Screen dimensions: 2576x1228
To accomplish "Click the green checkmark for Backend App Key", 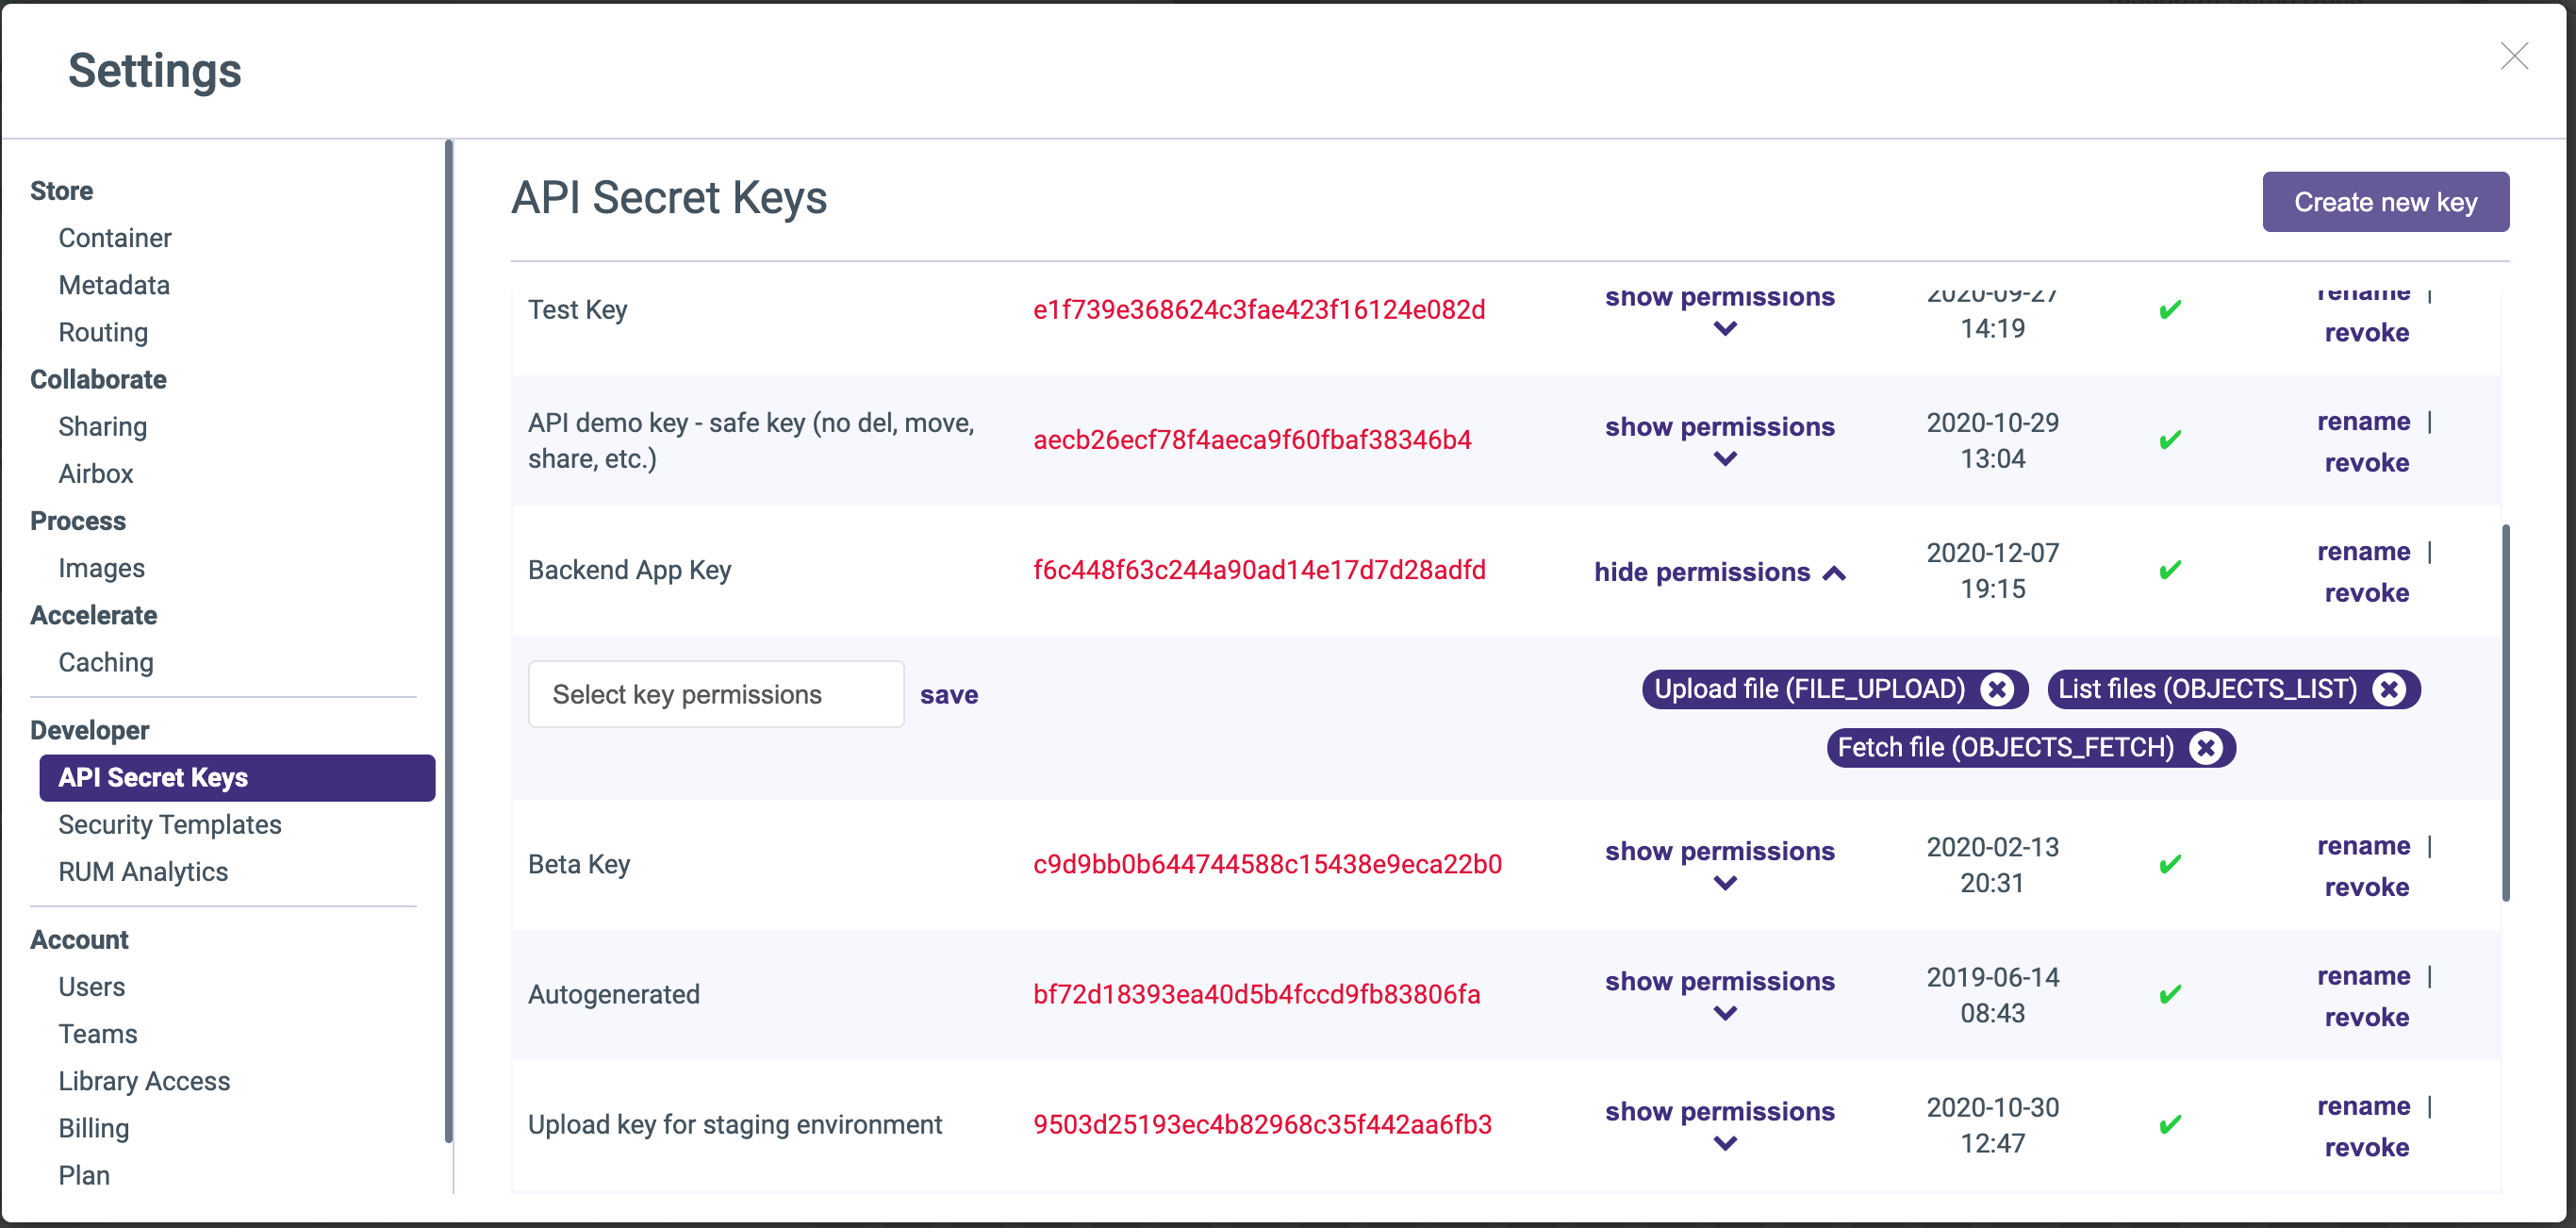I will 2169,570.
